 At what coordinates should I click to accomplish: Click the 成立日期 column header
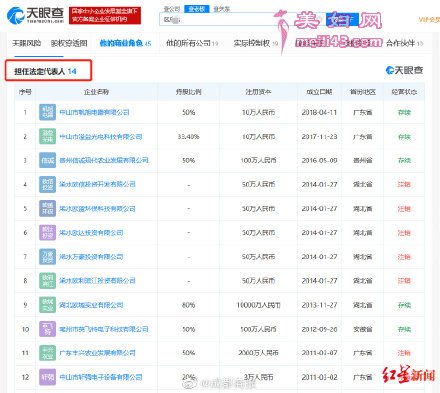point(319,92)
